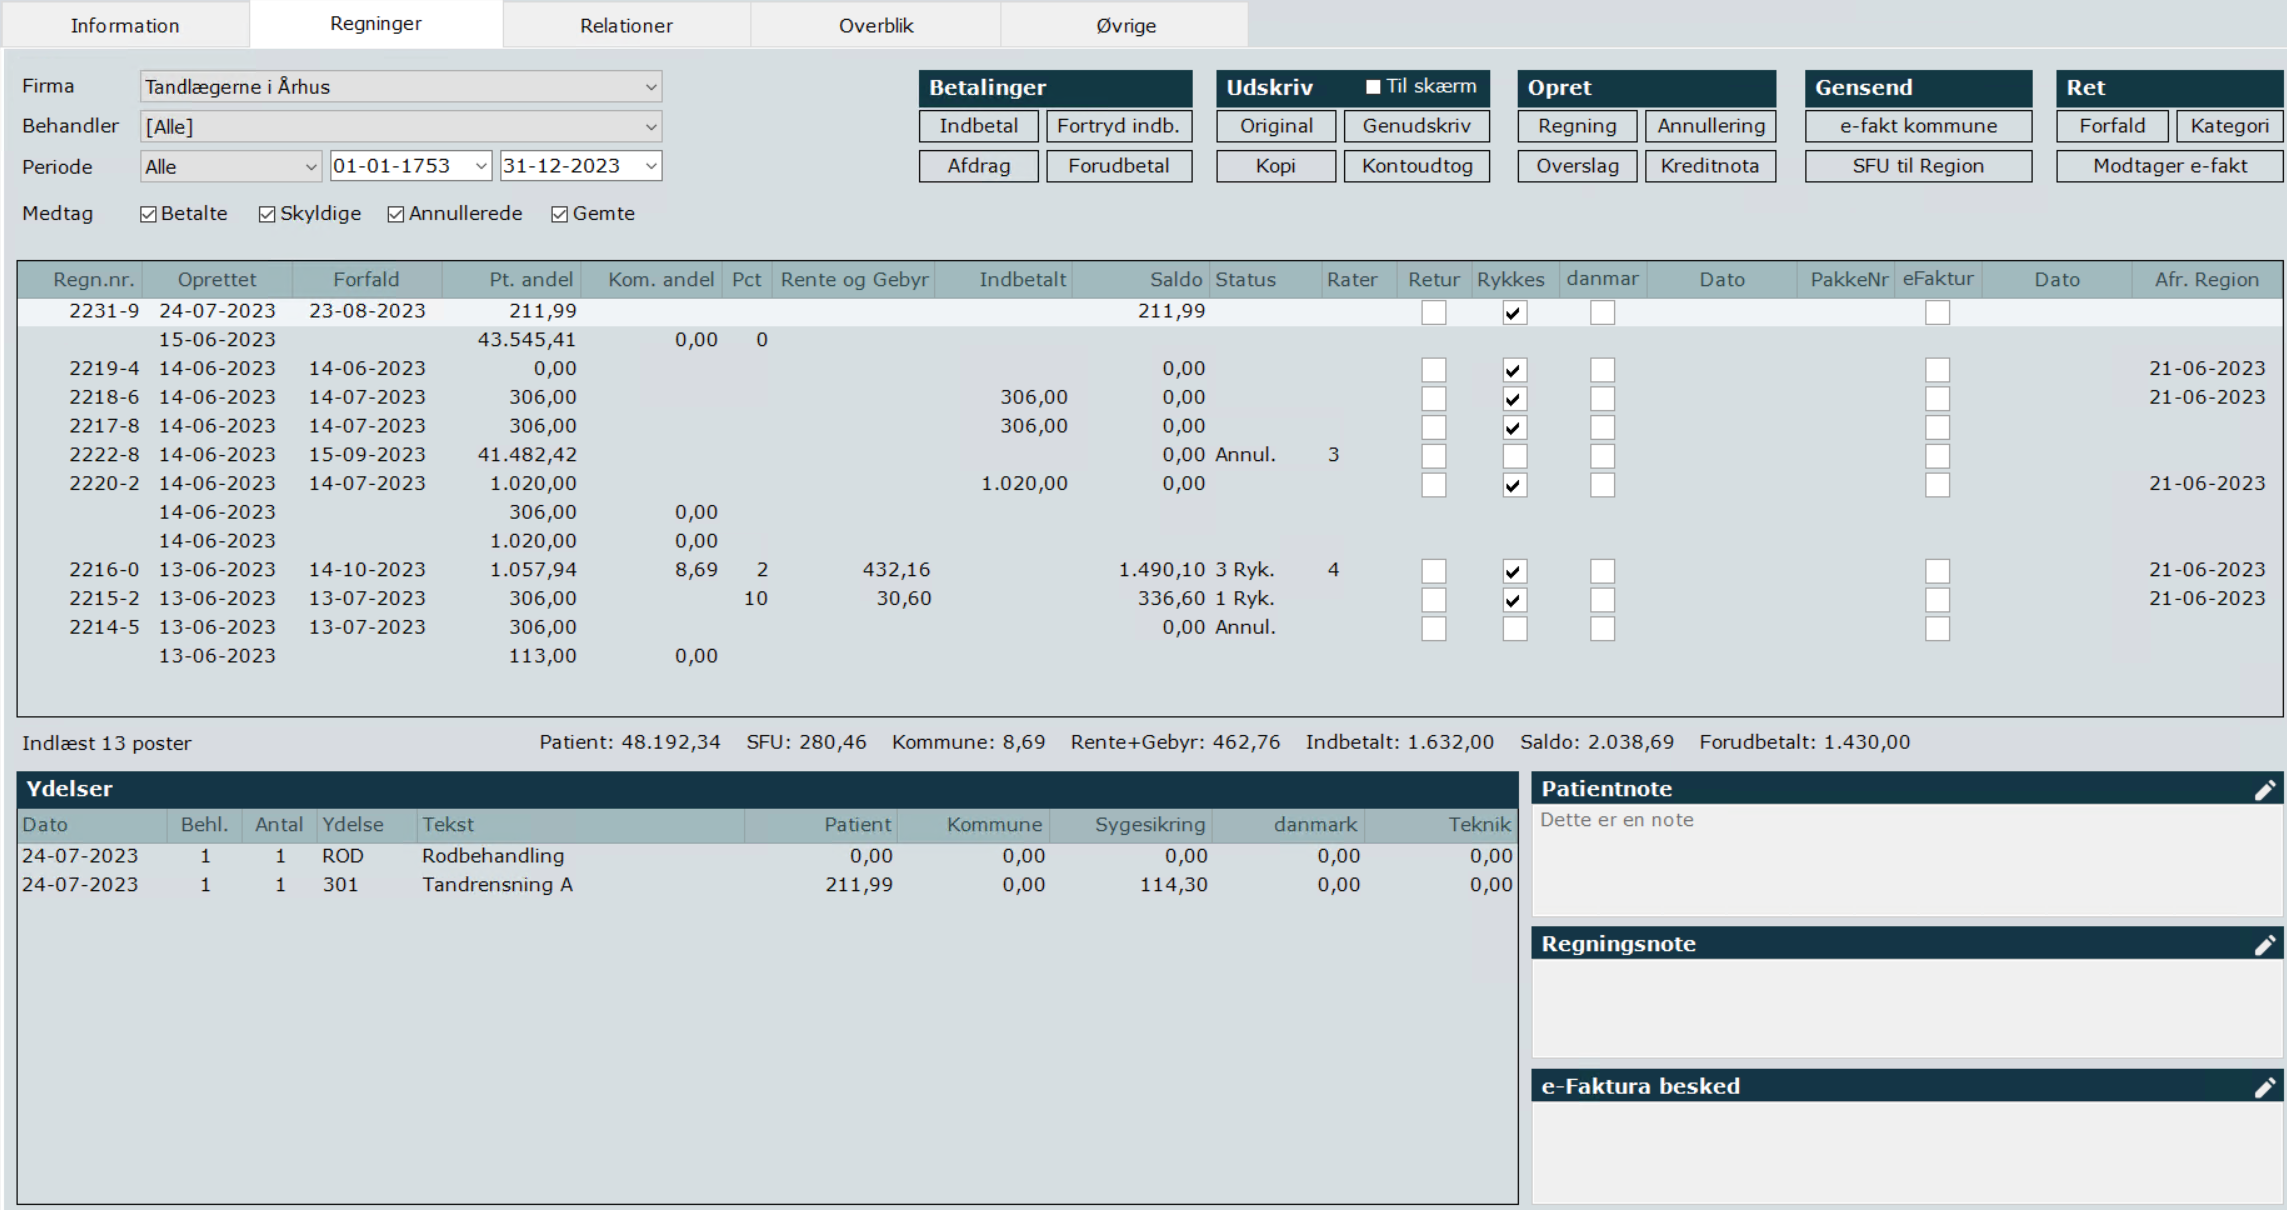
Task: Select invoice row 2222-8
Action: pyautogui.click(x=1150, y=455)
